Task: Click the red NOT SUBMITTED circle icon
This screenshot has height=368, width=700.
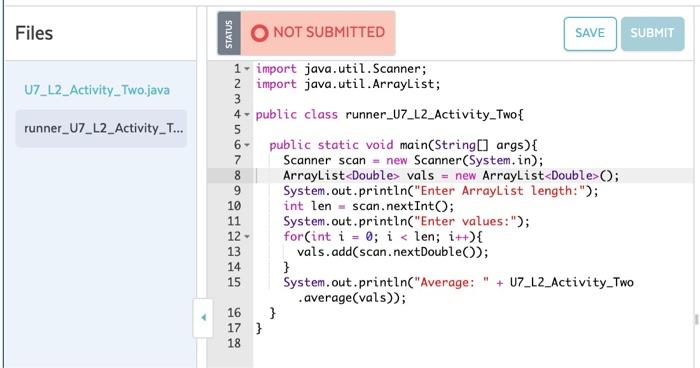Action: pyautogui.click(x=259, y=33)
